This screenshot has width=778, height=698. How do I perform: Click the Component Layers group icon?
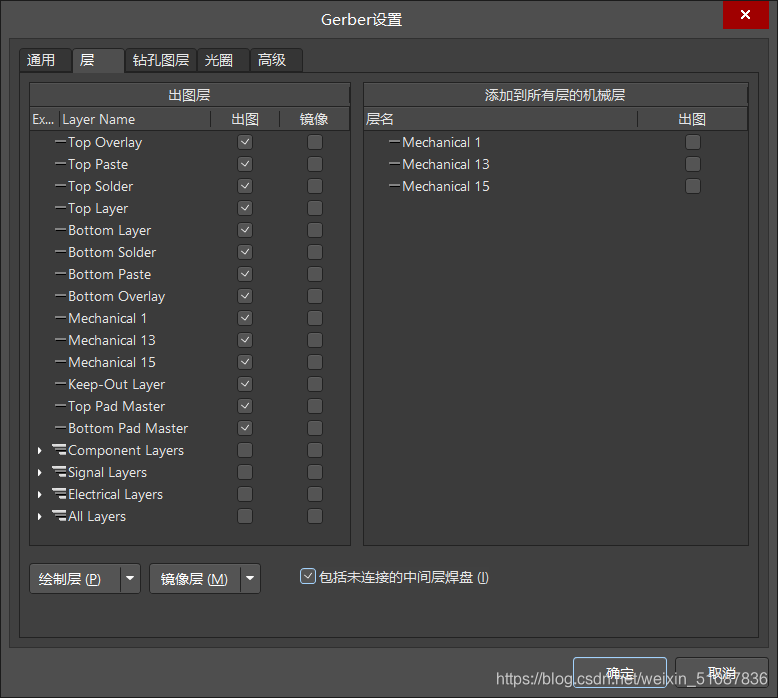click(x=59, y=450)
